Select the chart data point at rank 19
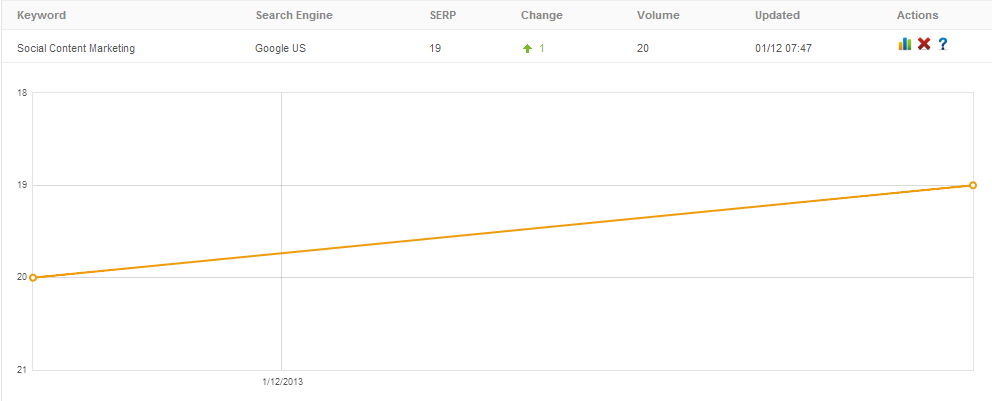 (x=973, y=185)
